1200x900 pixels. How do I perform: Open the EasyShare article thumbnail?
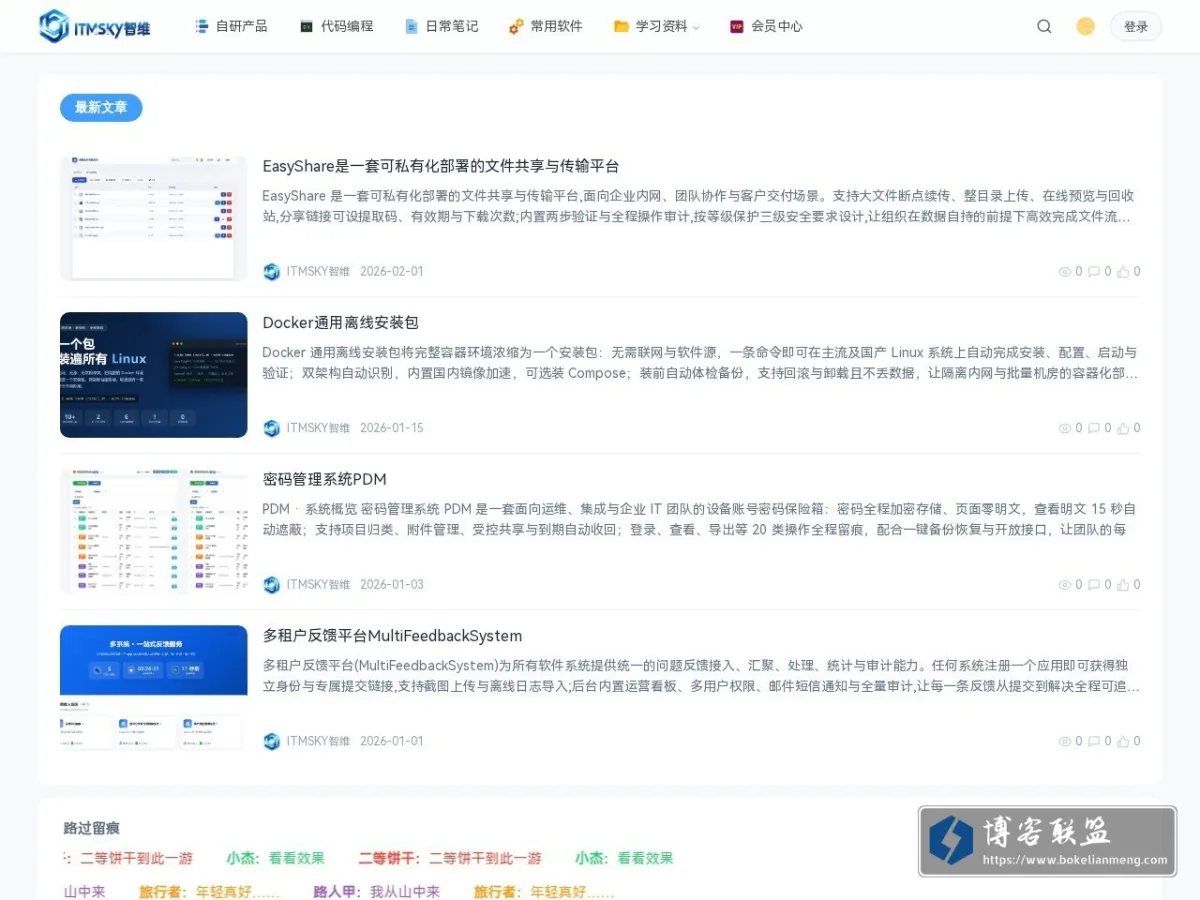coord(154,218)
